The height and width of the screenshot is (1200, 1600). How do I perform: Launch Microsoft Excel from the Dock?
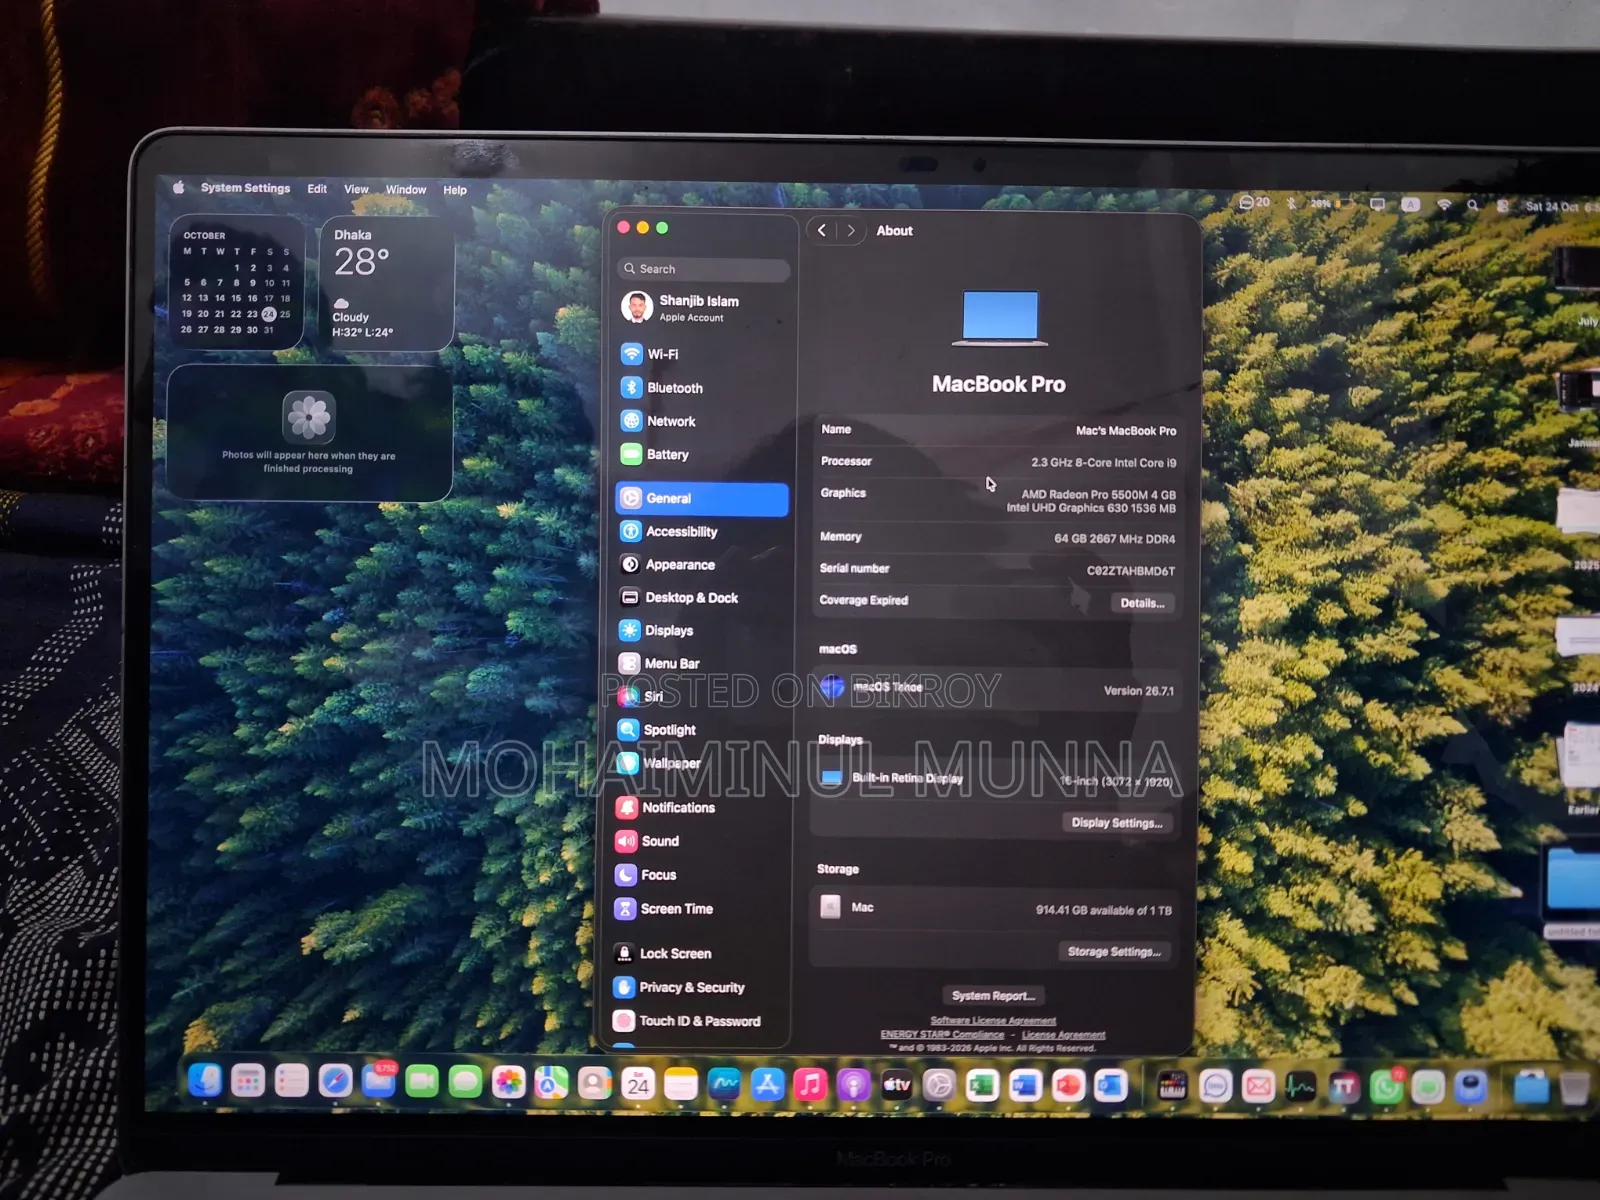(x=982, y=1086)
